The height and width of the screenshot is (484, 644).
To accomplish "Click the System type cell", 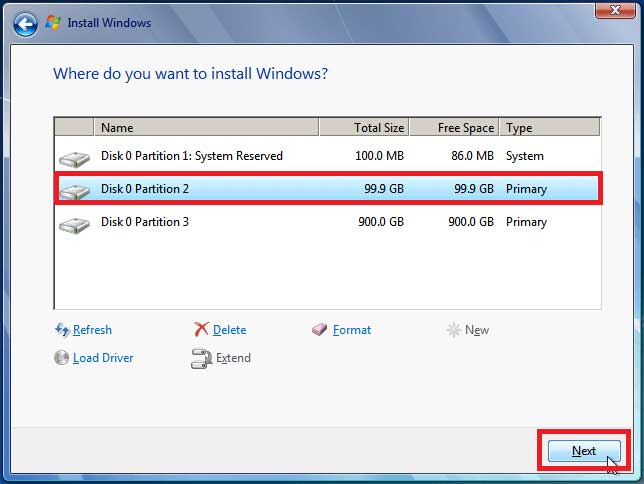I will pyautogui.click(x=525, y=156).
